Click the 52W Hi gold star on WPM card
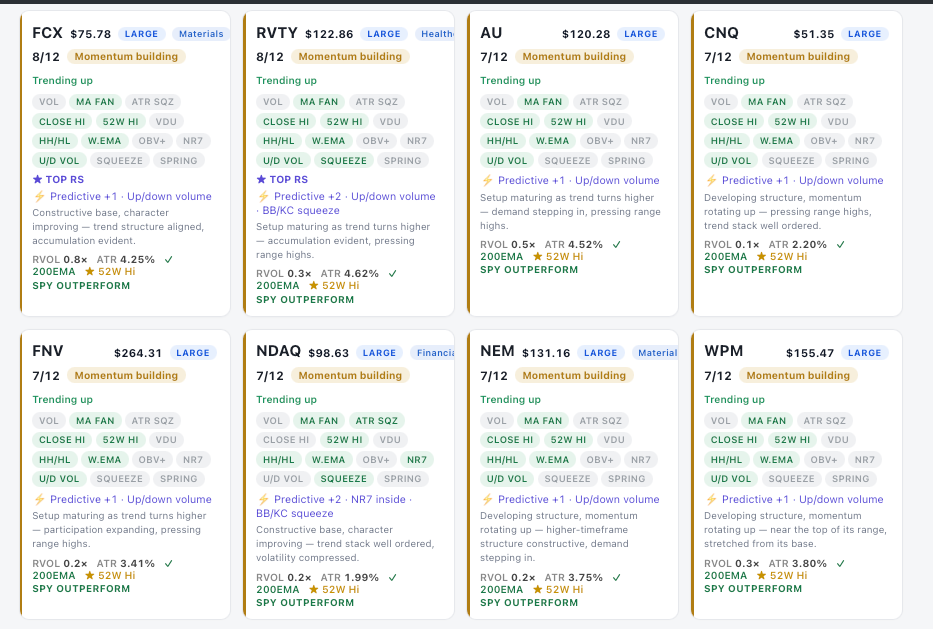Image resolution: width=933 pixels, height=629 pixels. [762, 575]
